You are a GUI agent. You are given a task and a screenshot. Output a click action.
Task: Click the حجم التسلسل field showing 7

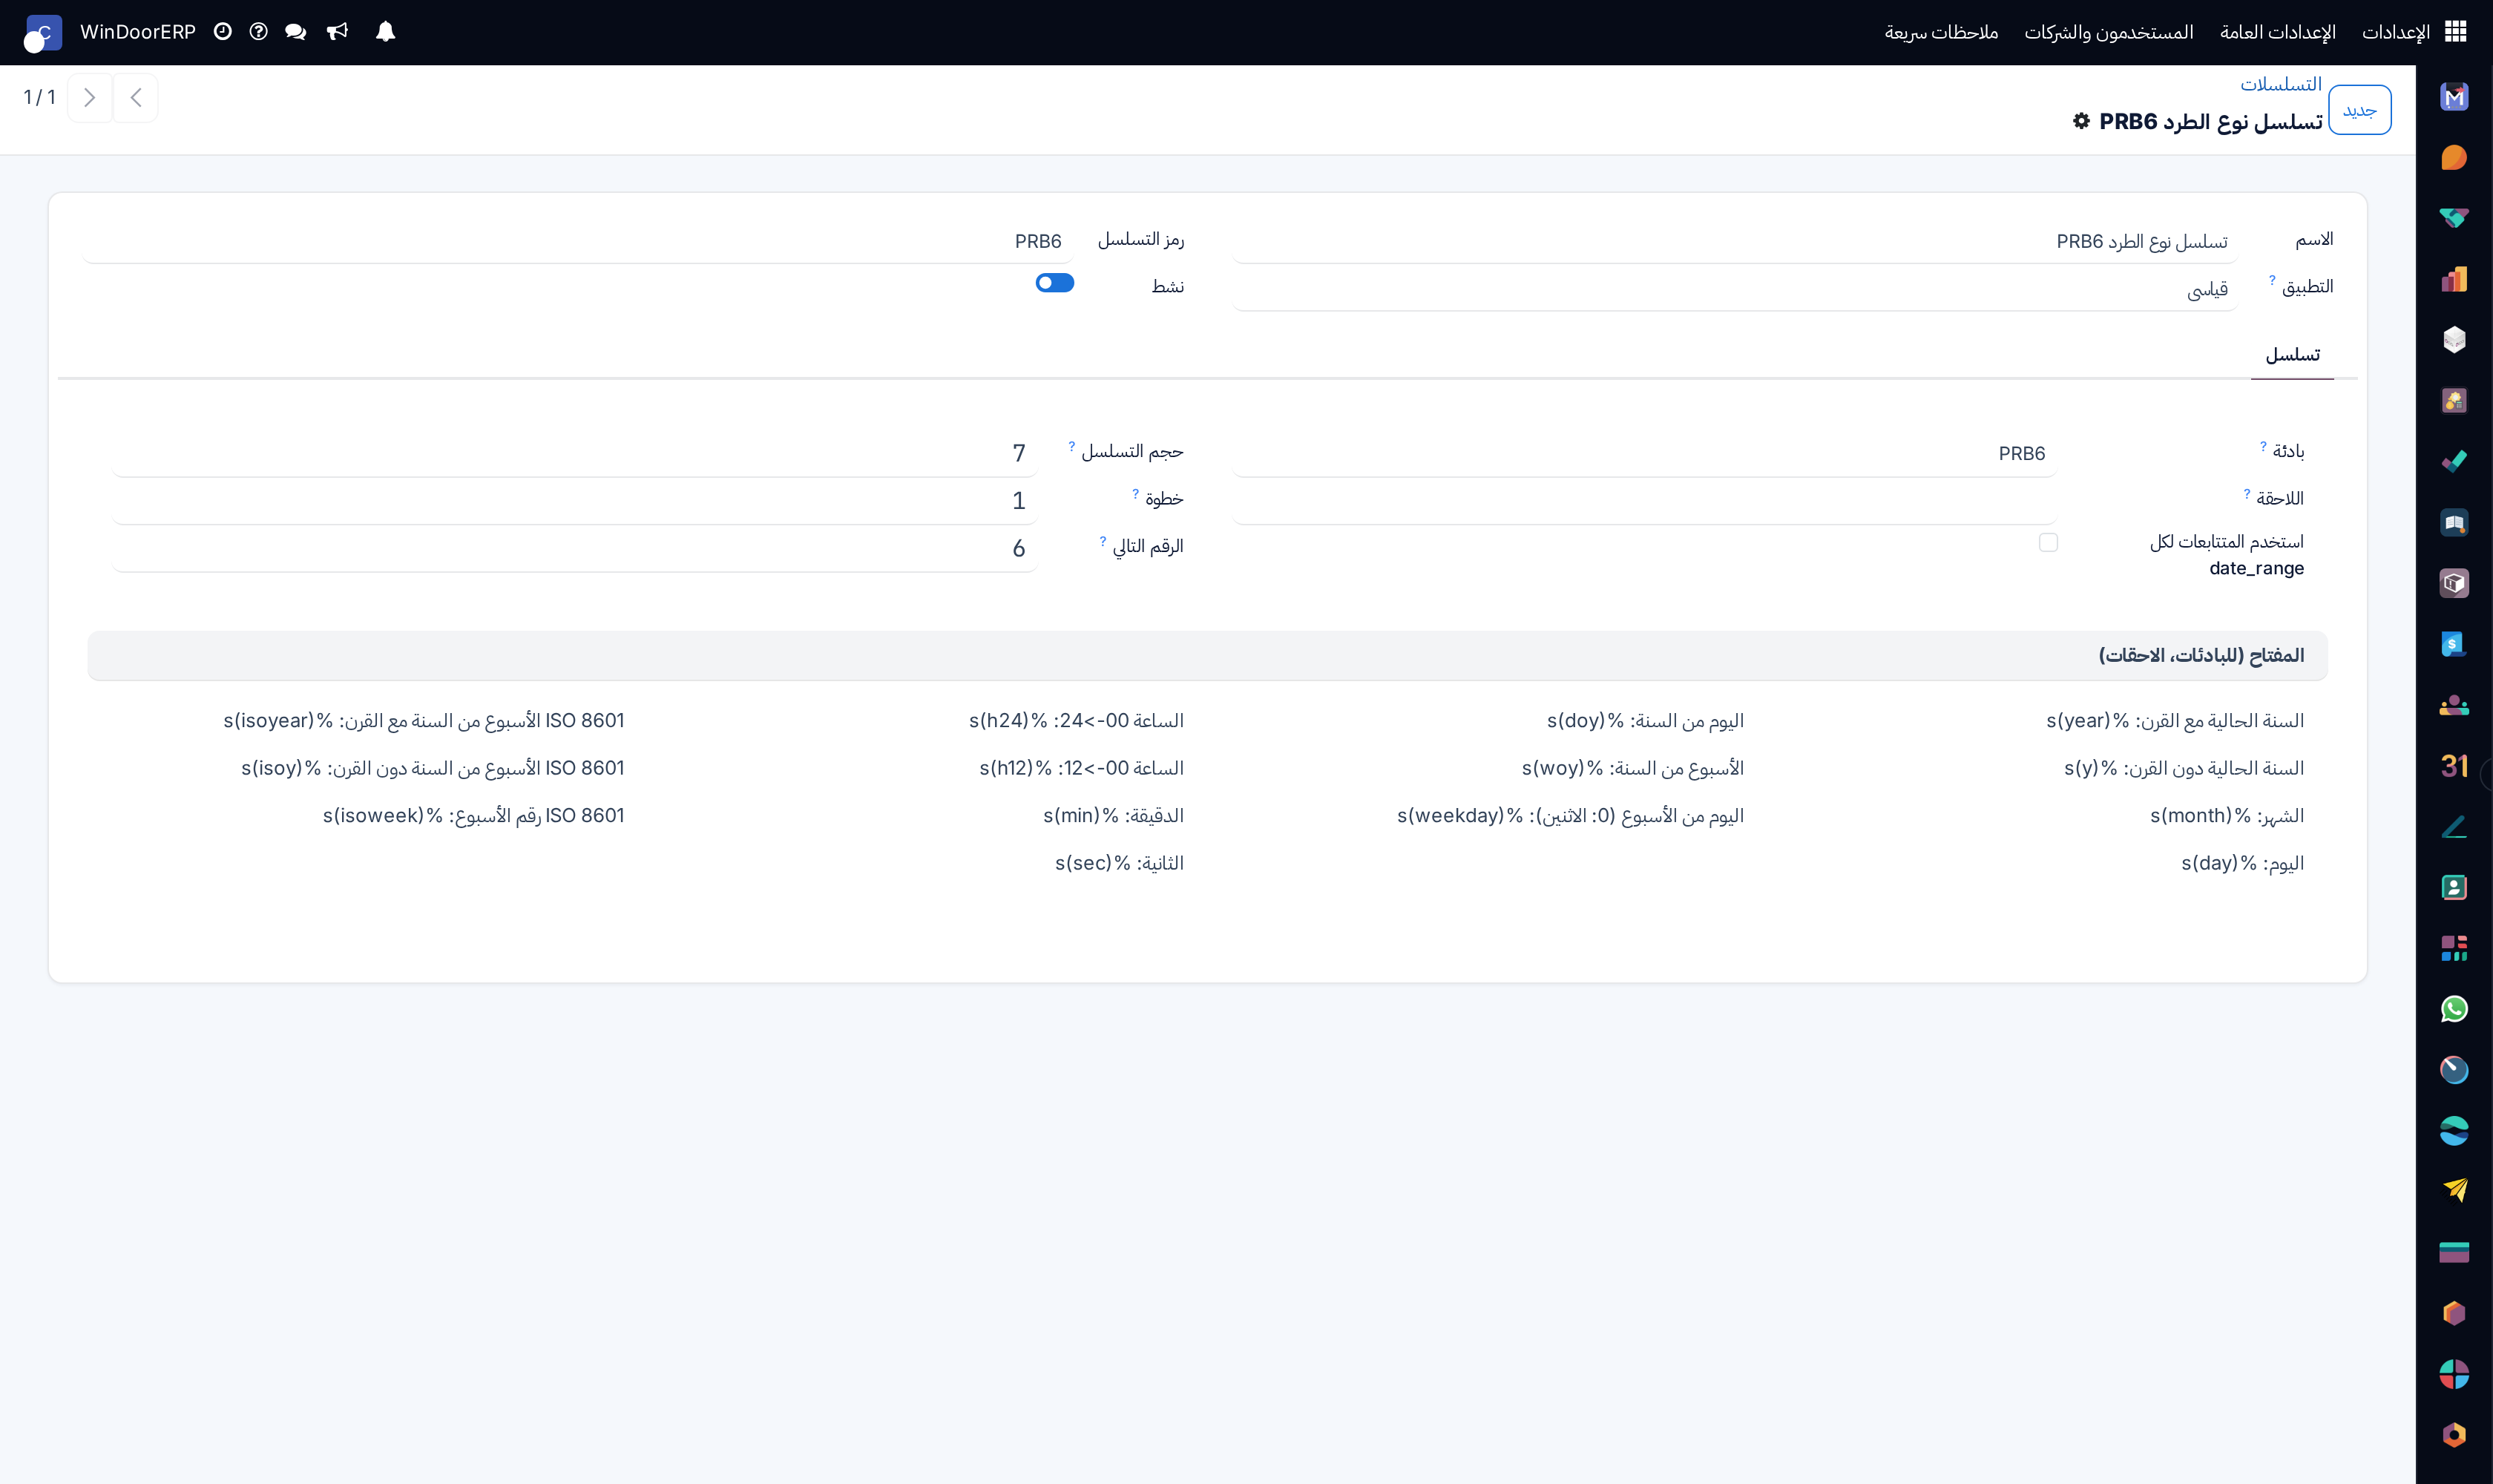coord(574,453)
